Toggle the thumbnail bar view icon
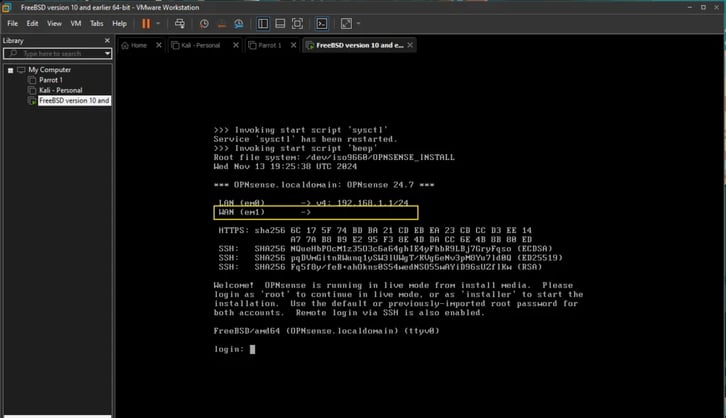The width and height of the screenshot is (726, 418). pos(280,24)
